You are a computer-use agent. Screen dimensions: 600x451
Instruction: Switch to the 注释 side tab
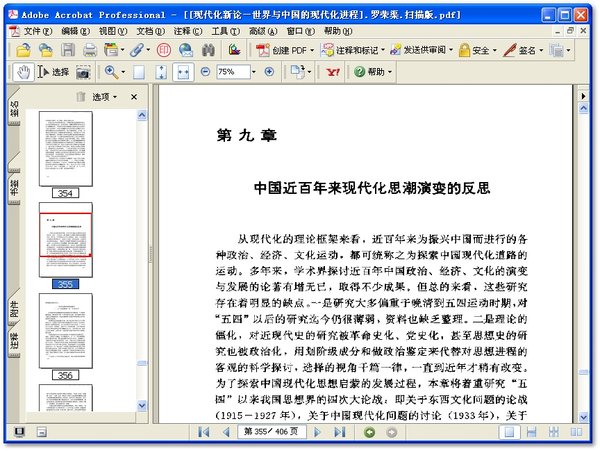(x=14, y=342)
